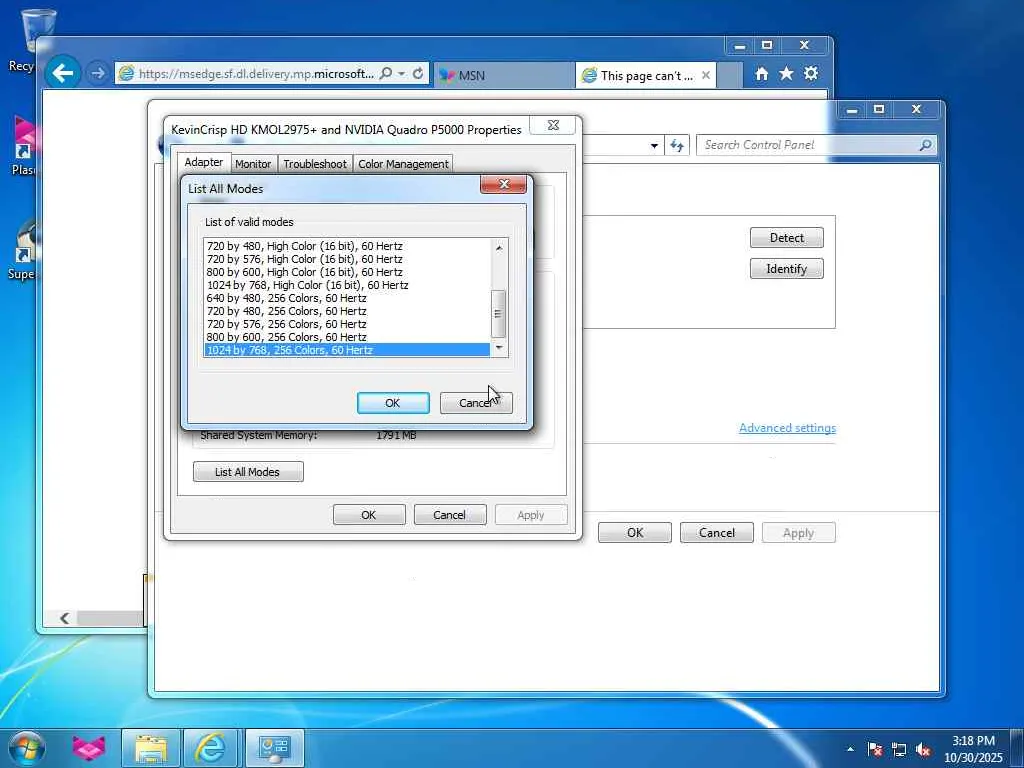
Task: Open the IE Tools gear icon
Action: [811, 74]
